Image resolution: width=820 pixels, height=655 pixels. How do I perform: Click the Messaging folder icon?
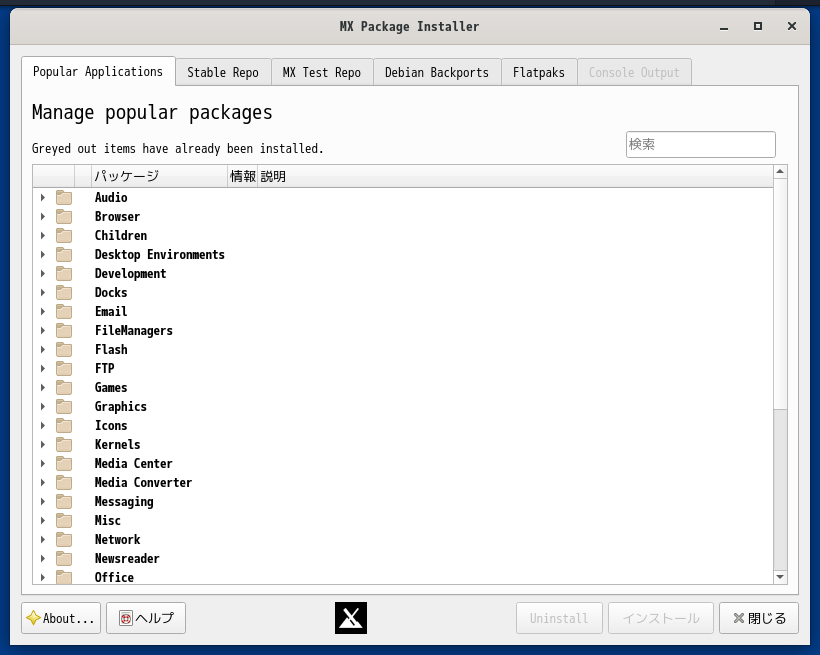point(64,502)
